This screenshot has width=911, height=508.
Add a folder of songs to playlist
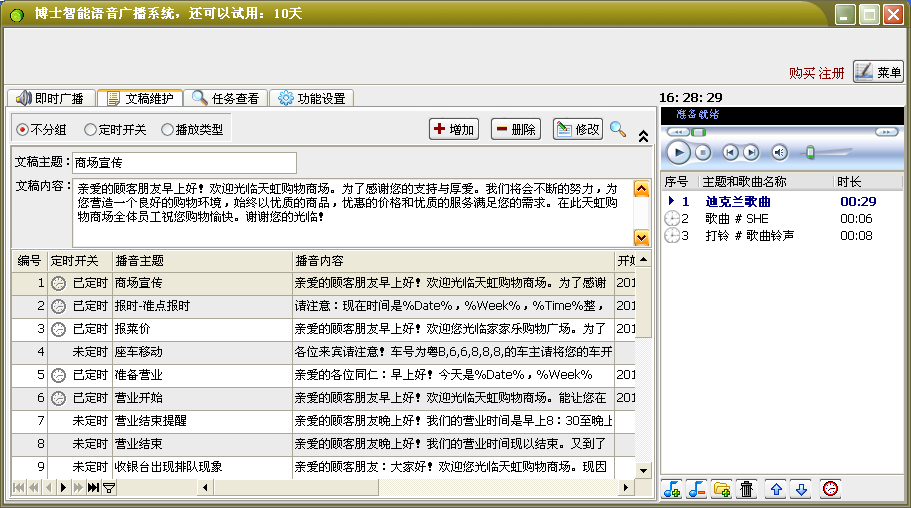(x=722, y=489)
